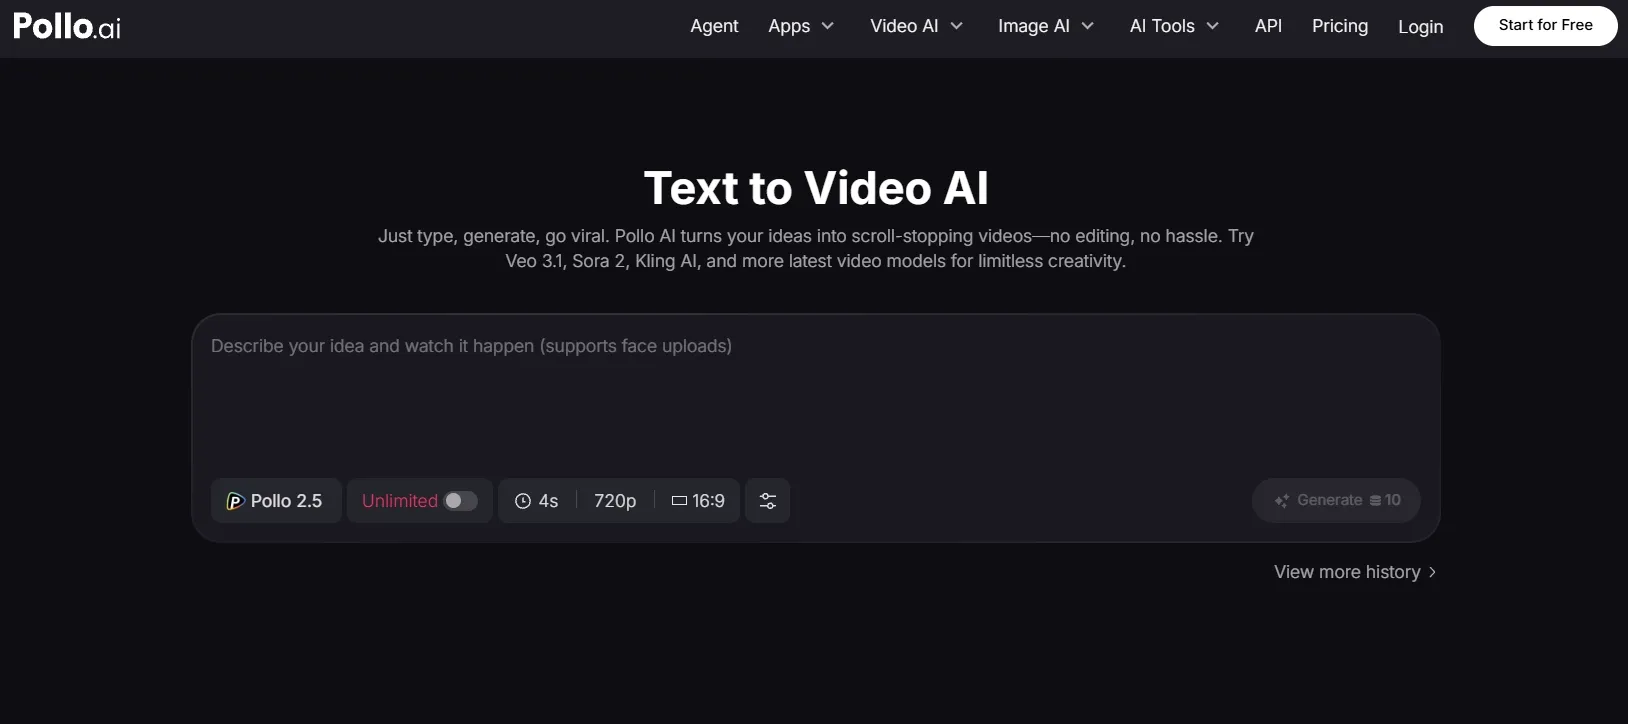
Task: Open View more history link
Action: [x=1355, y=572]
